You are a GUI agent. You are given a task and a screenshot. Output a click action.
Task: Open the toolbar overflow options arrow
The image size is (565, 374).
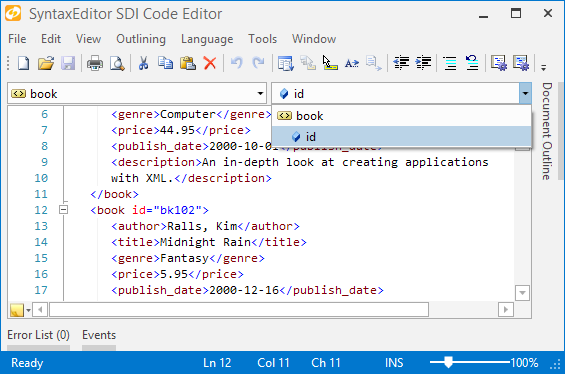coord(543,67)
